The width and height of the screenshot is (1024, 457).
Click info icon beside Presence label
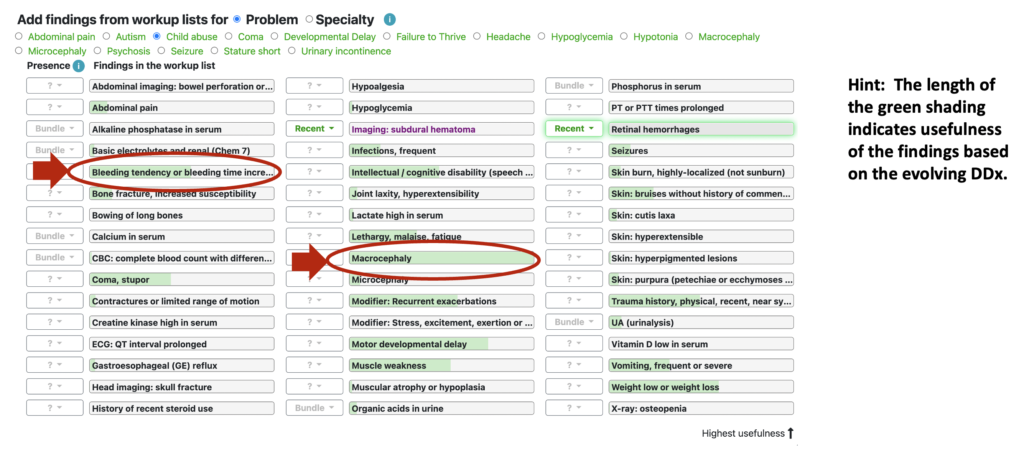coord(79,66)
